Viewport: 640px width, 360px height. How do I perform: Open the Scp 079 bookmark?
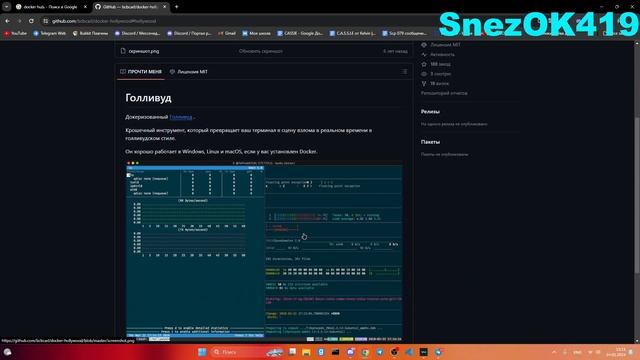[x=405, y=33]
